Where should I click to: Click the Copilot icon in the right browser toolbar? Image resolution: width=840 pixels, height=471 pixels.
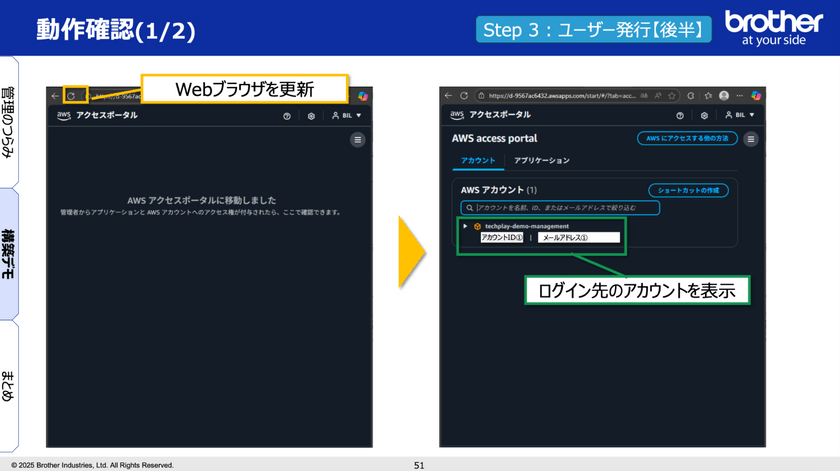point(757,96)
